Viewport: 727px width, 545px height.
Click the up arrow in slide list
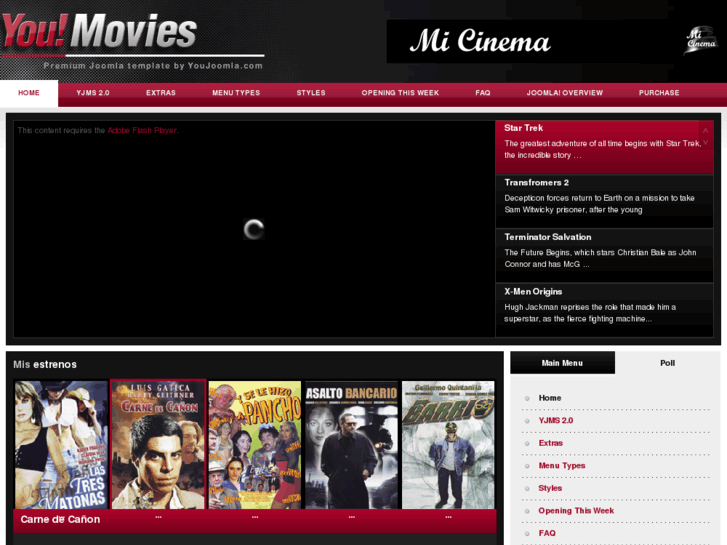705,130
